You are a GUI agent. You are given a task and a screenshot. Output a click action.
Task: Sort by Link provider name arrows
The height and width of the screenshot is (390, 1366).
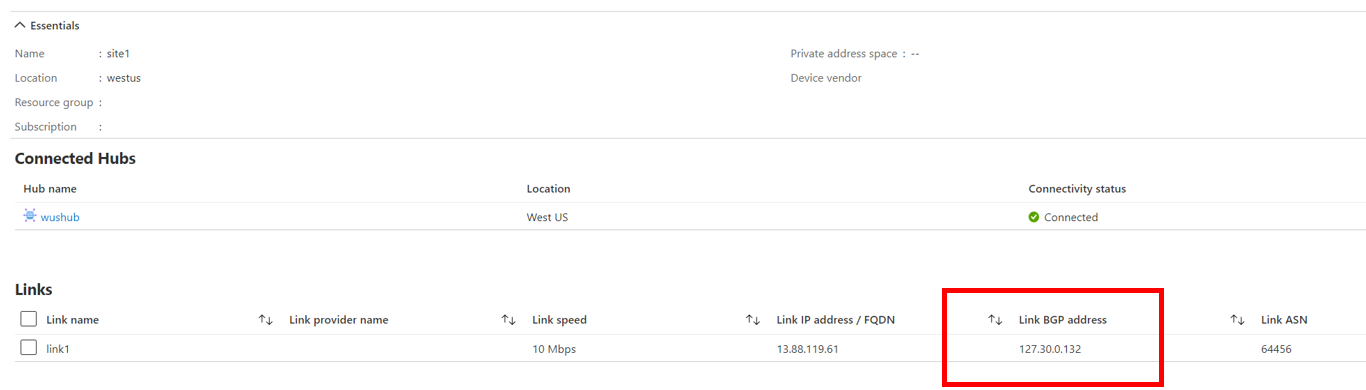508,320
